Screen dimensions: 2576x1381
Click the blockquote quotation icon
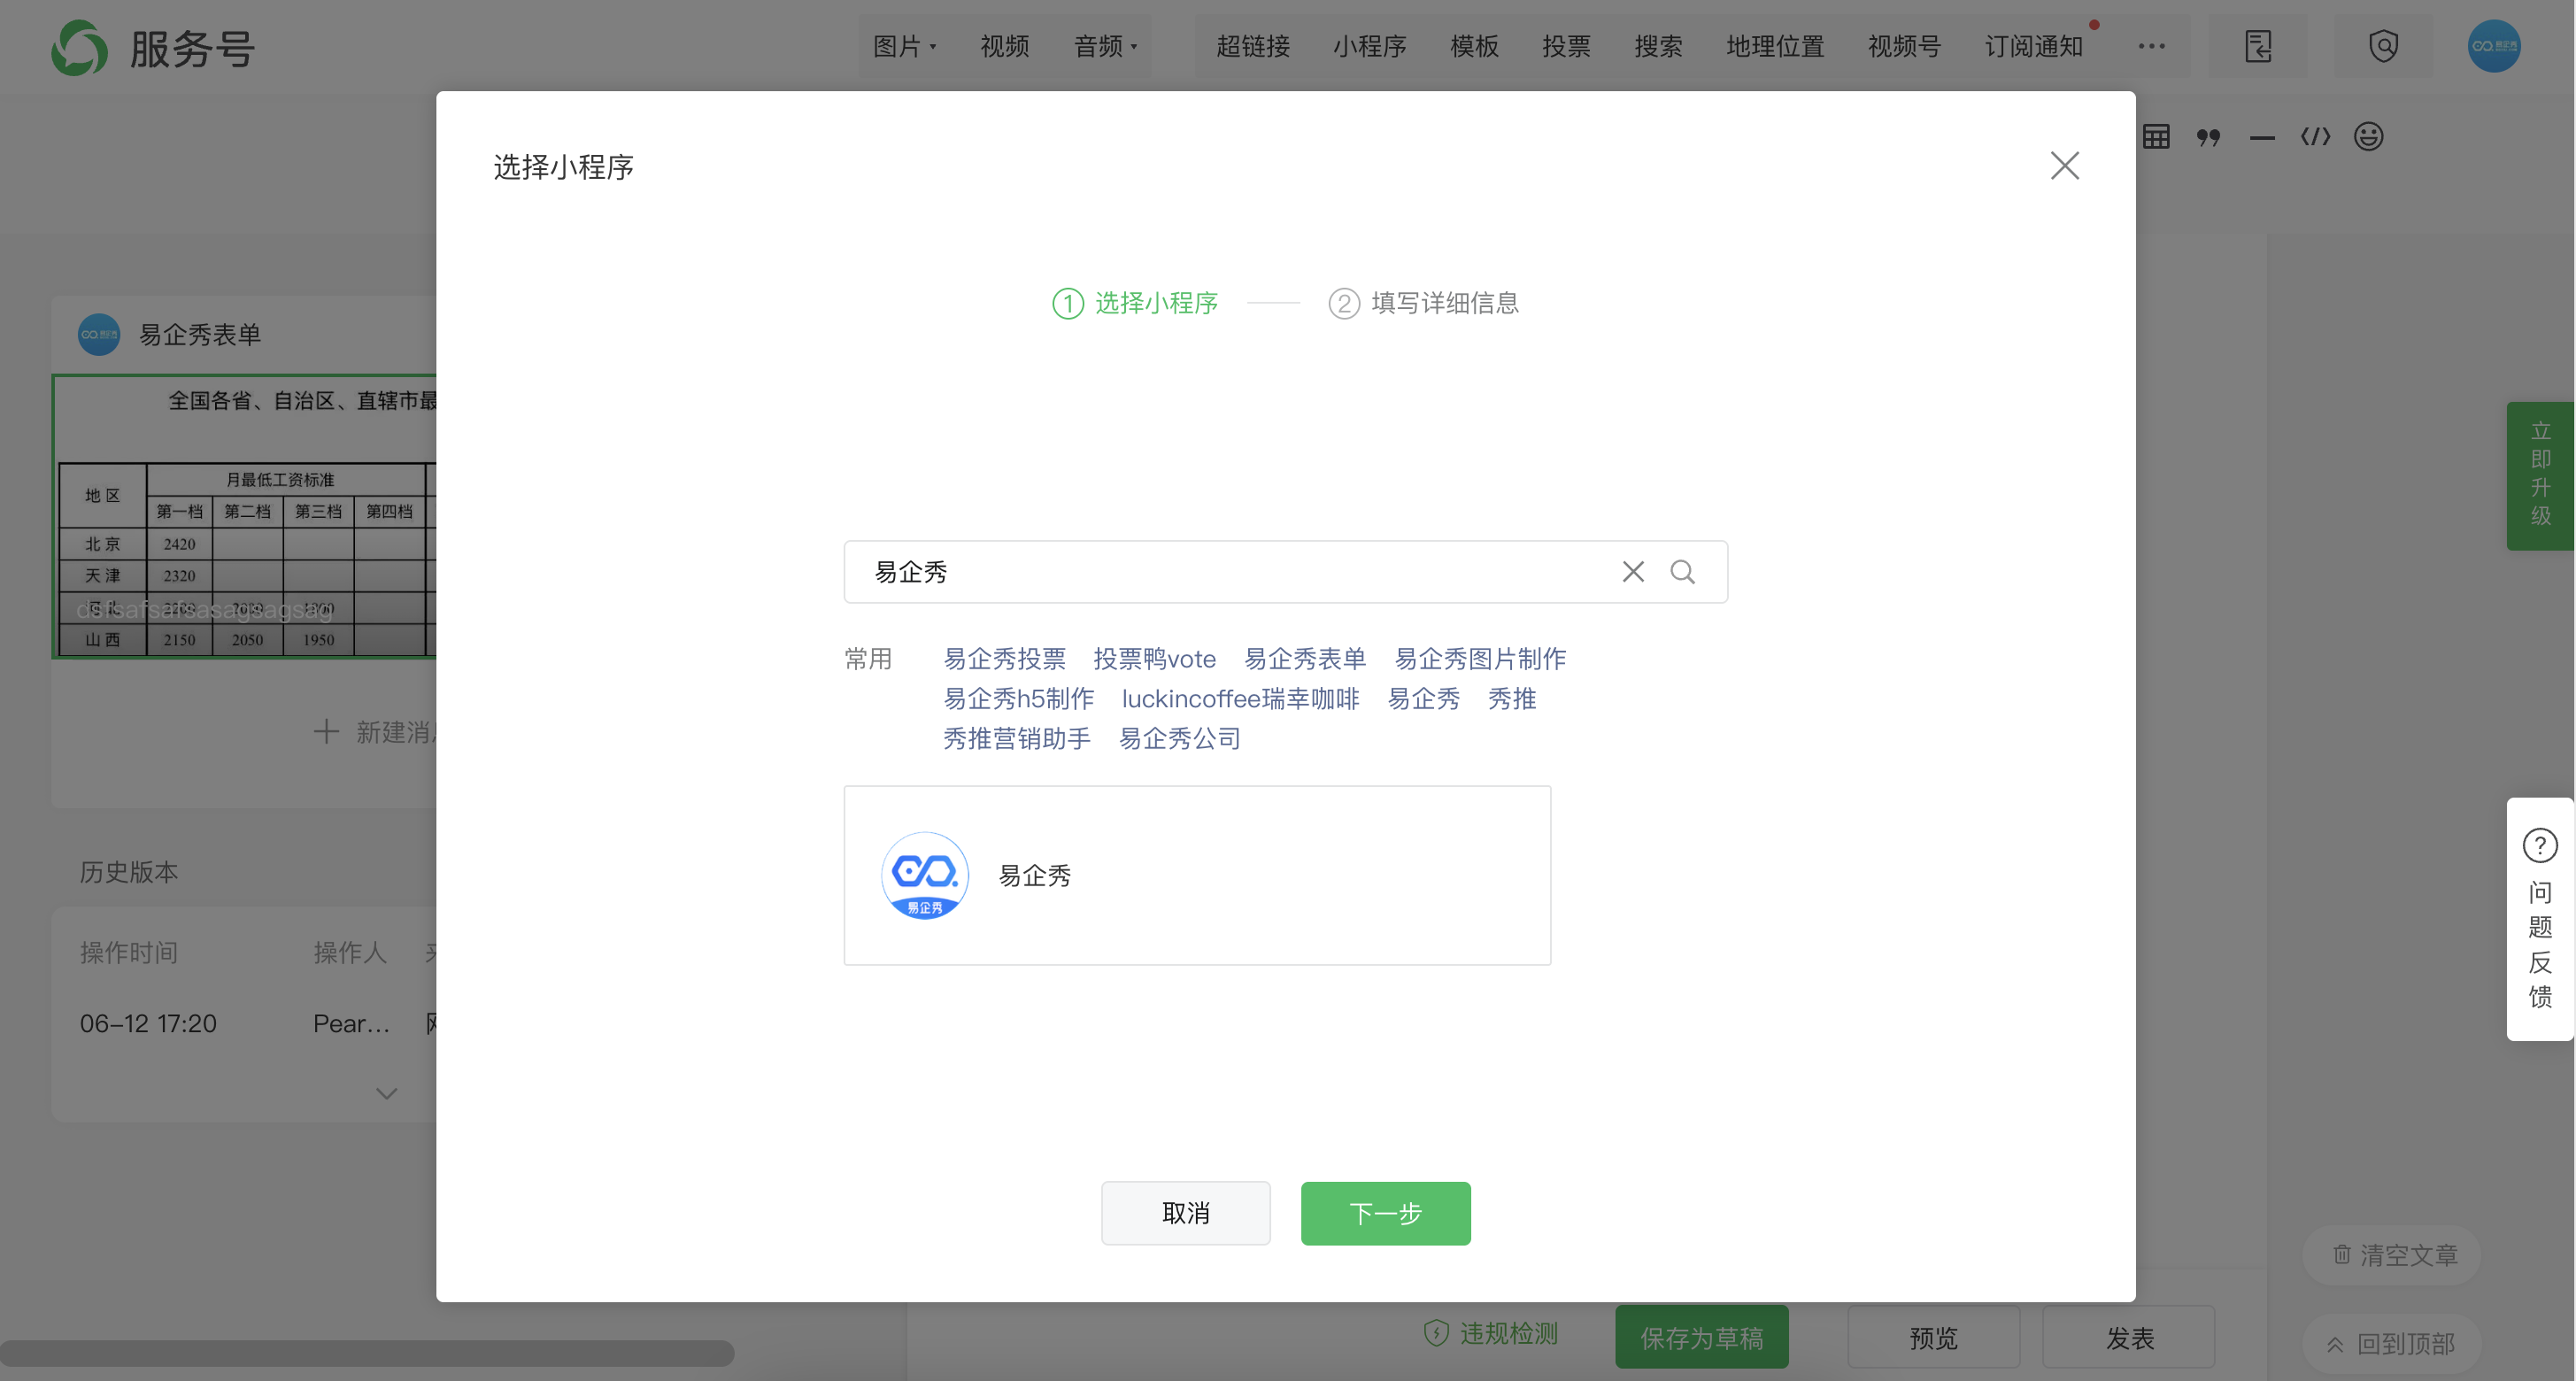pyautogui.click(x=2208, y=137)
